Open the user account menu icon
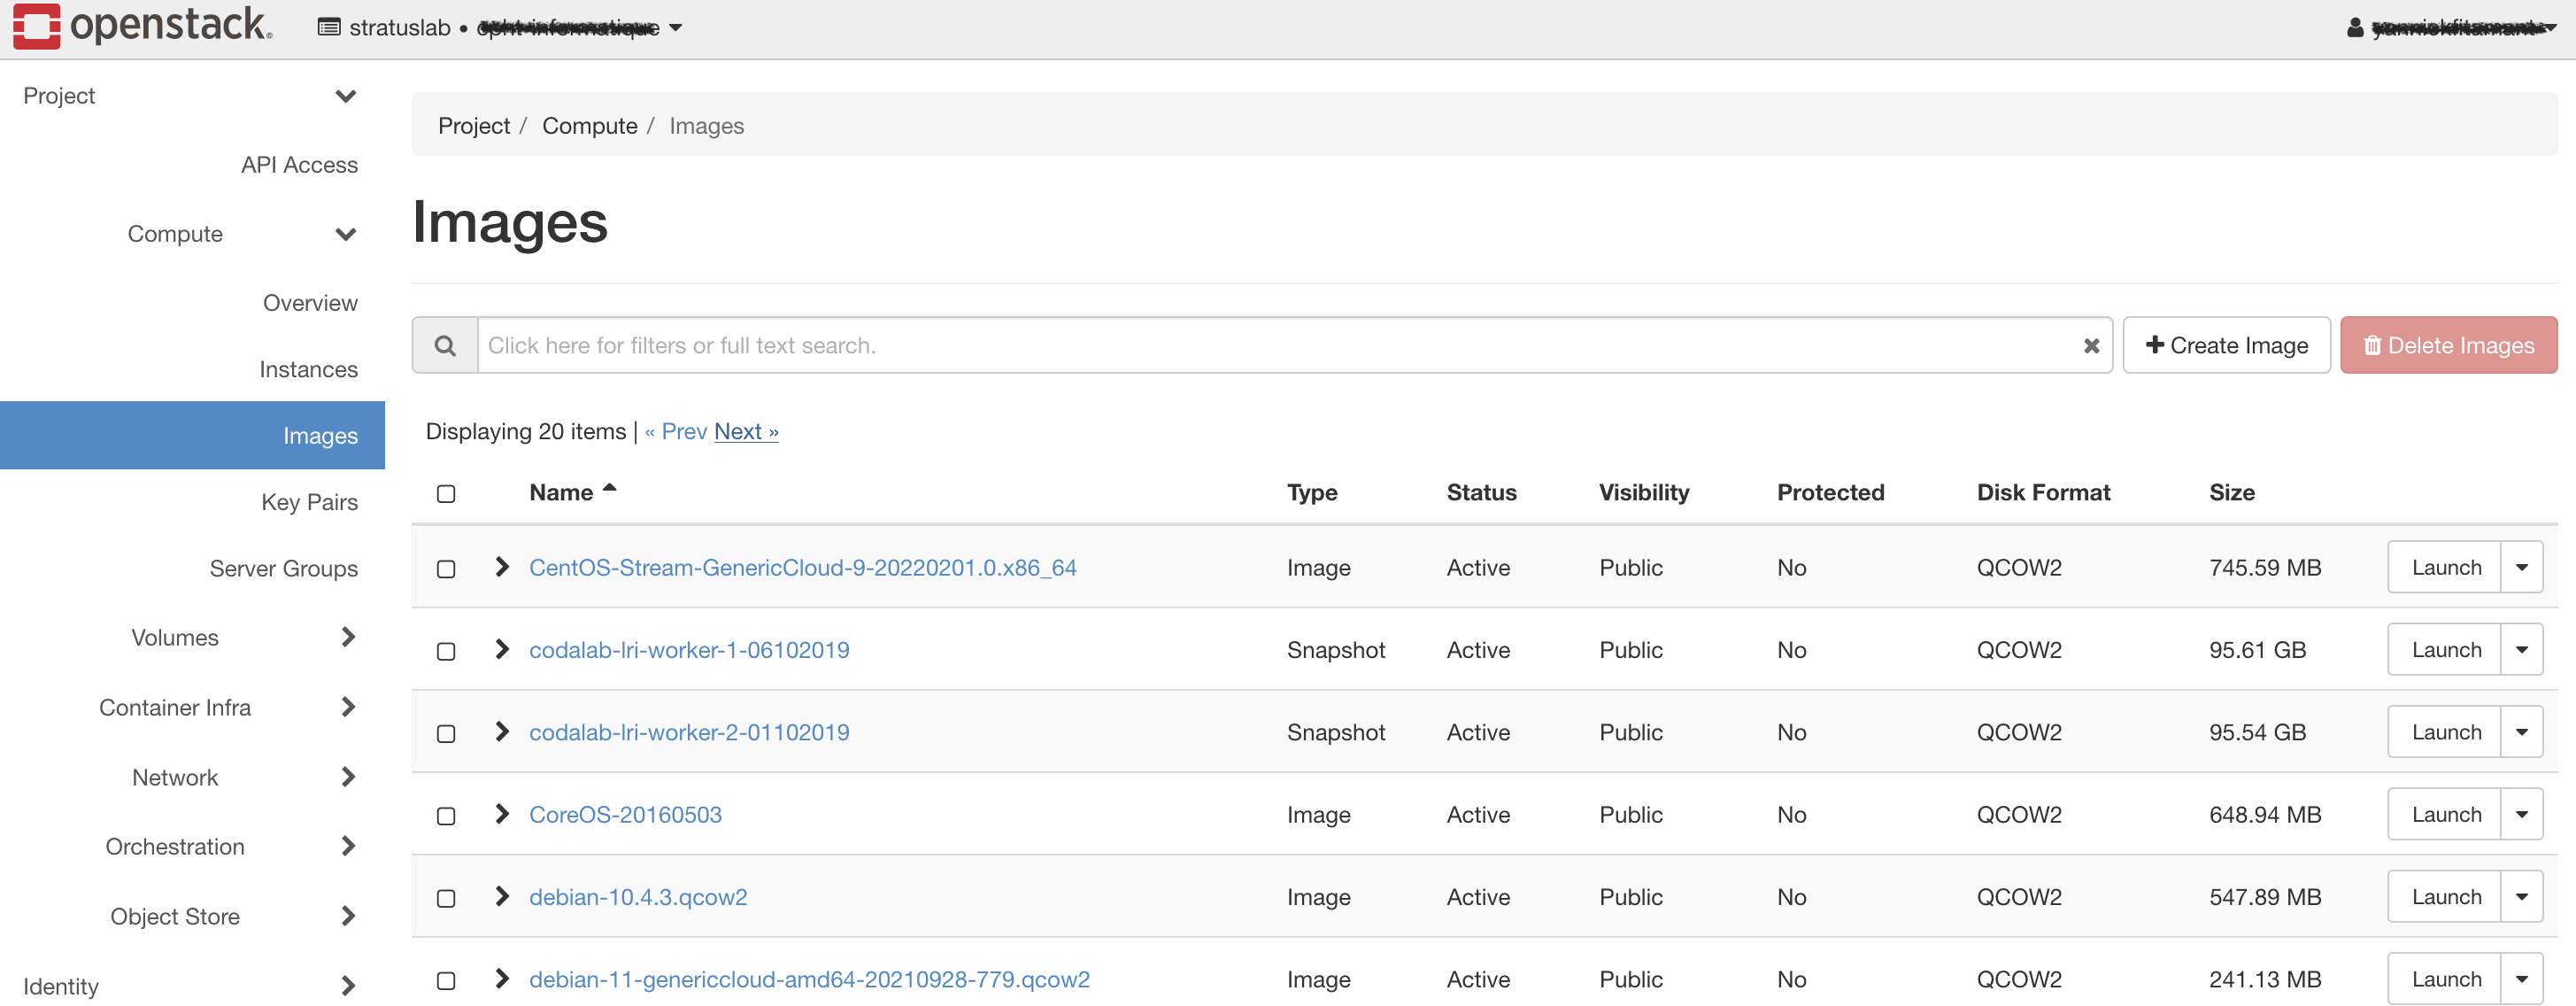The width and height of the screenshot is (2576, 1006). [2356, 28]
